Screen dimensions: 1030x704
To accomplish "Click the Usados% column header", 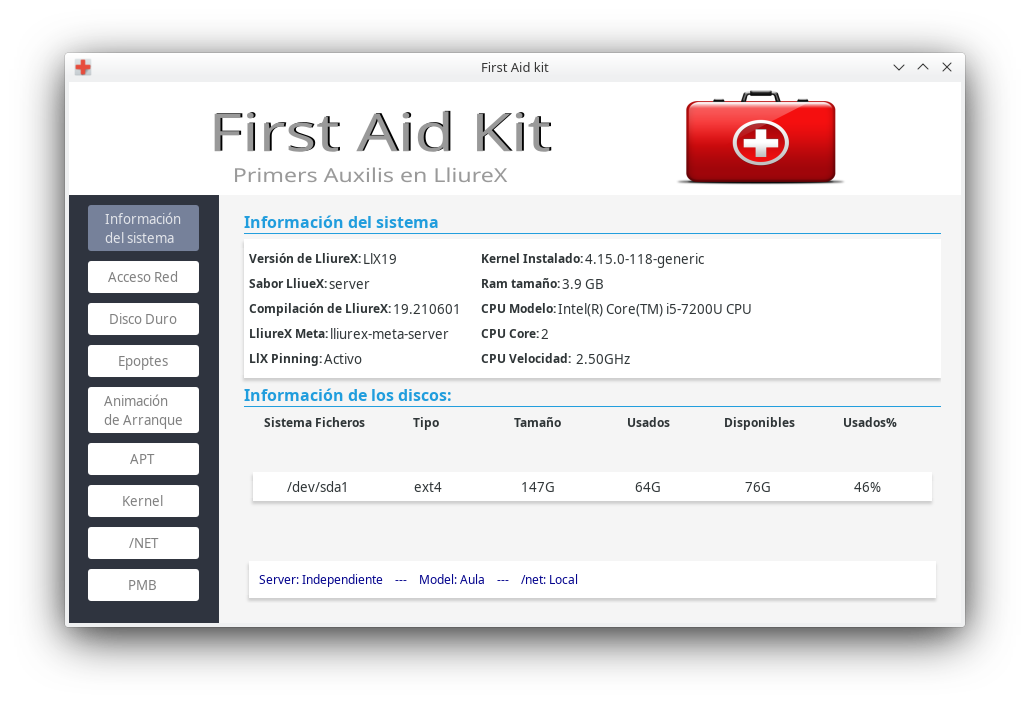I will (x=869, y=423).
